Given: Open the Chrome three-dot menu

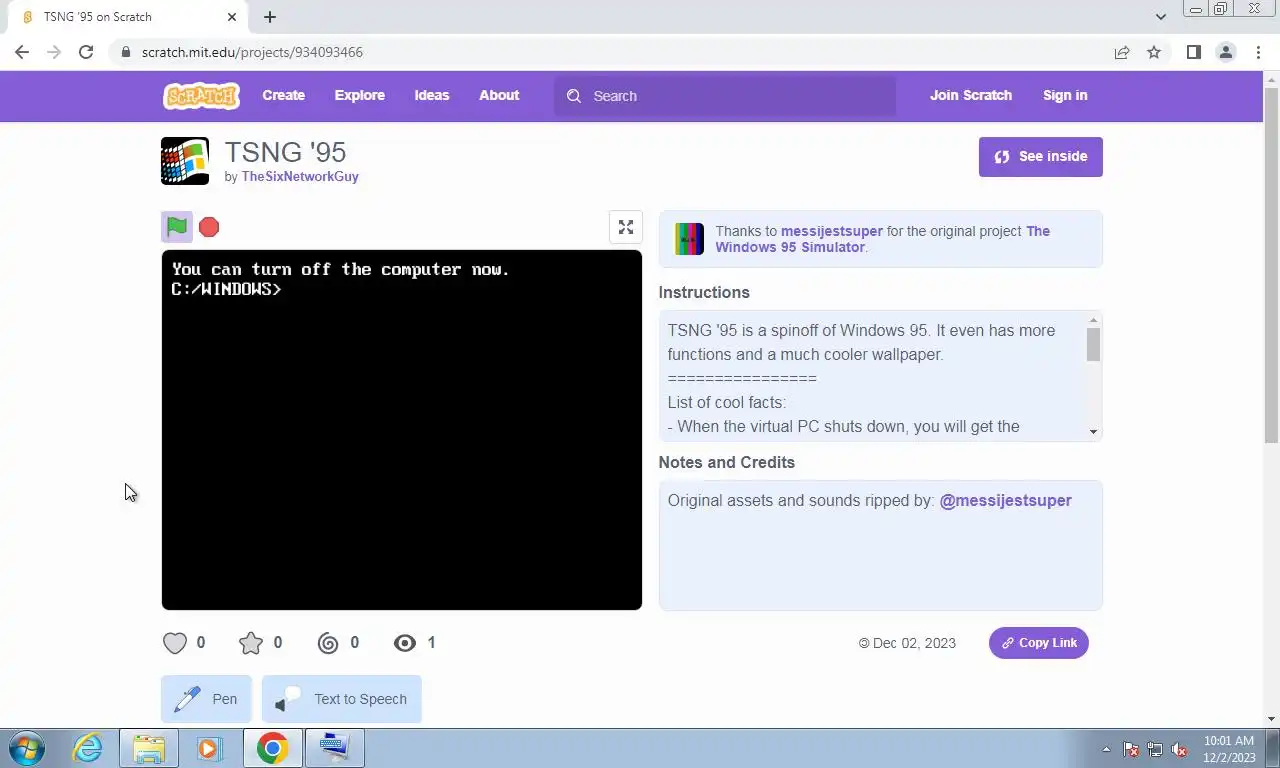Looking at the screenshot, I should pyautogui.click(x=1258, y=52).
